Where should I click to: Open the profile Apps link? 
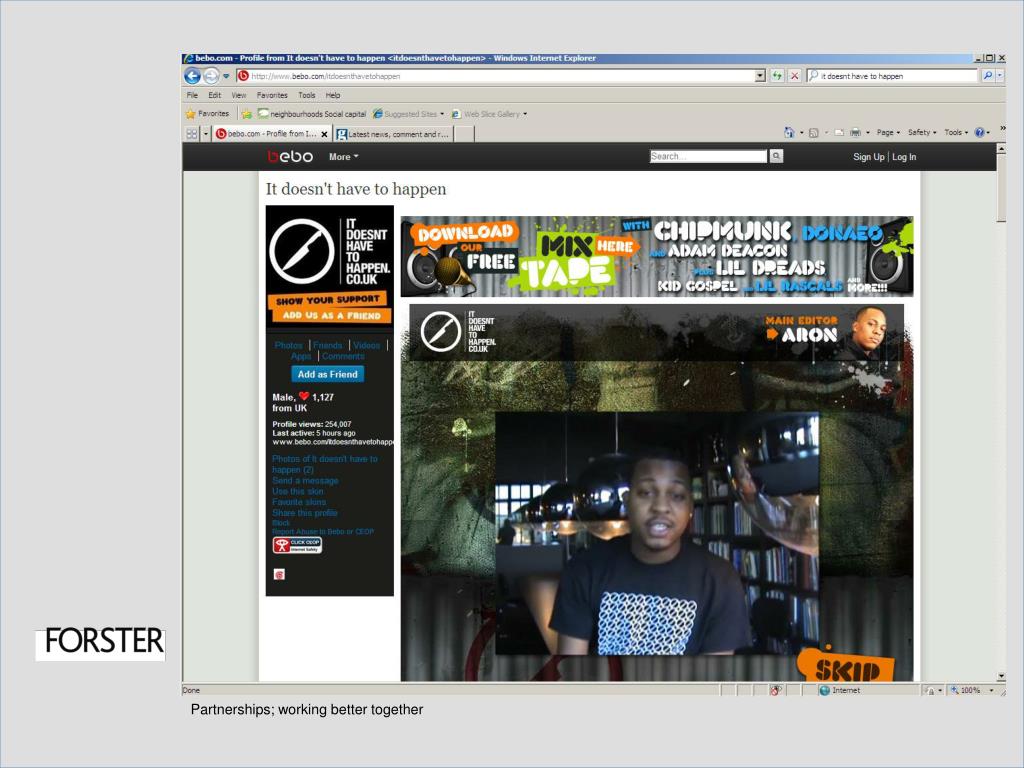point(301,357)
